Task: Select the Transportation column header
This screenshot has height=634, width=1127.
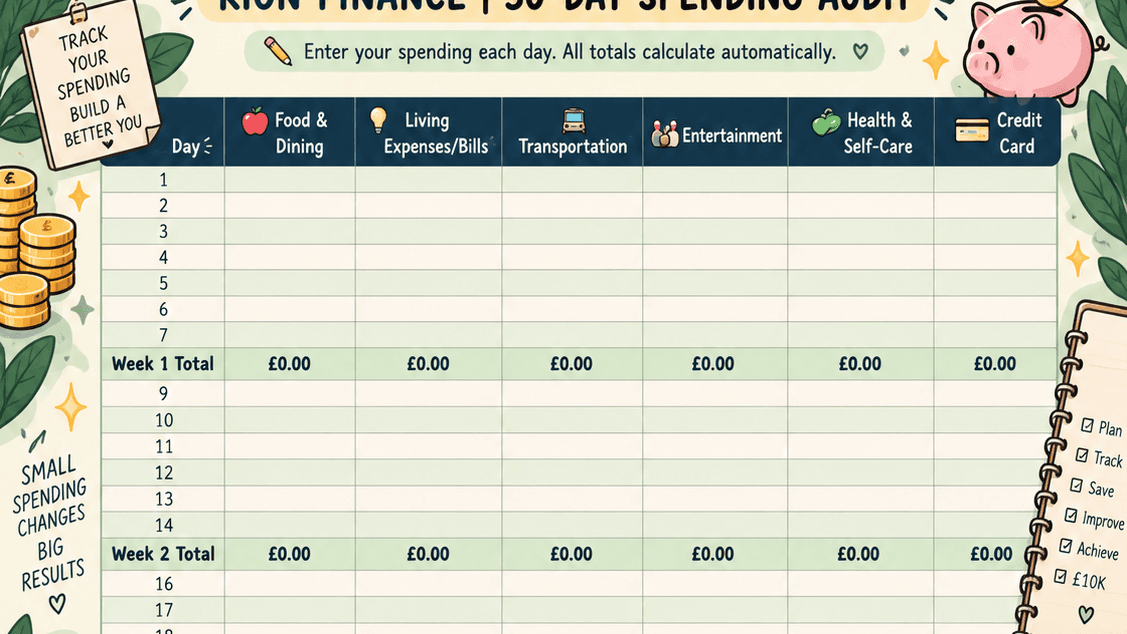Action: point(572,132)
